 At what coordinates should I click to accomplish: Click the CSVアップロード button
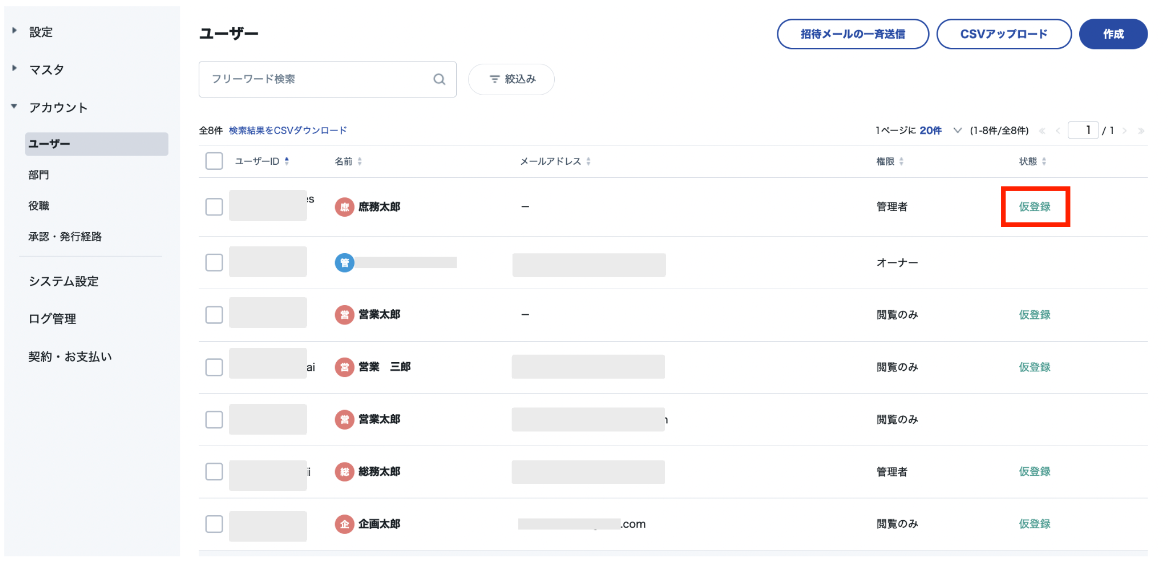coord(1003,34)
